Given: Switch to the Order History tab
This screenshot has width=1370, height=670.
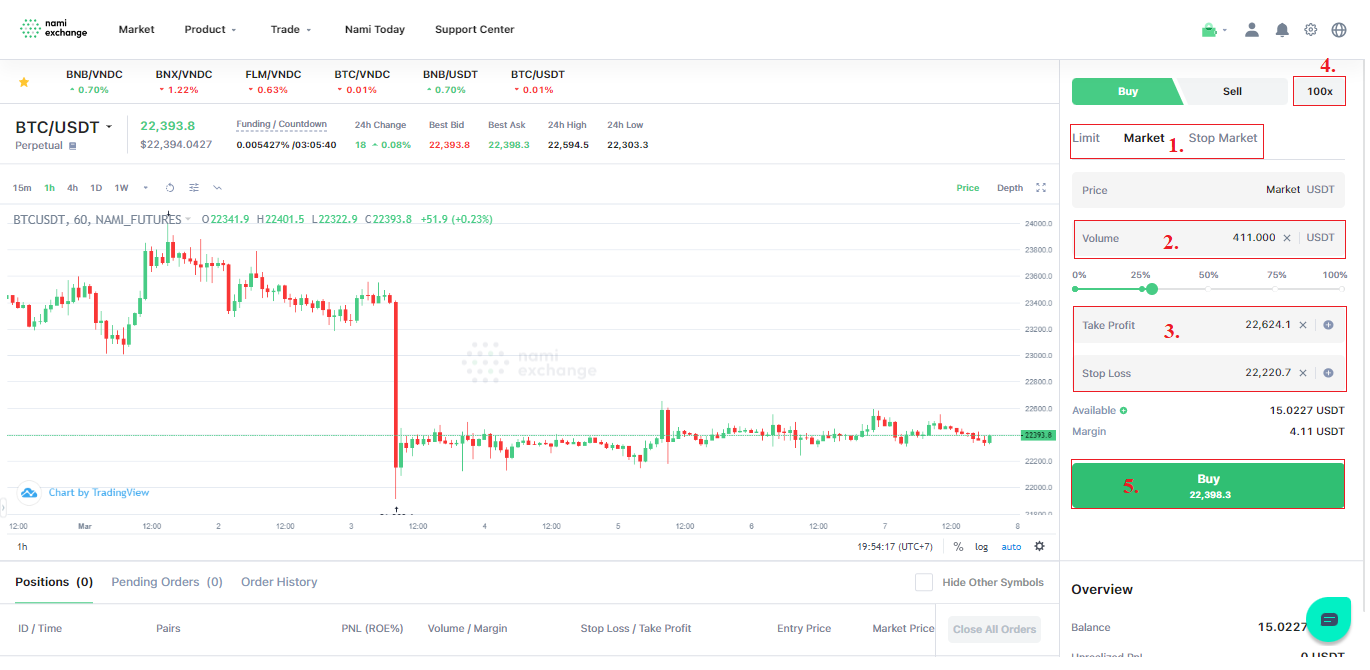Looking at the screenshot, I should pos(279,582).
